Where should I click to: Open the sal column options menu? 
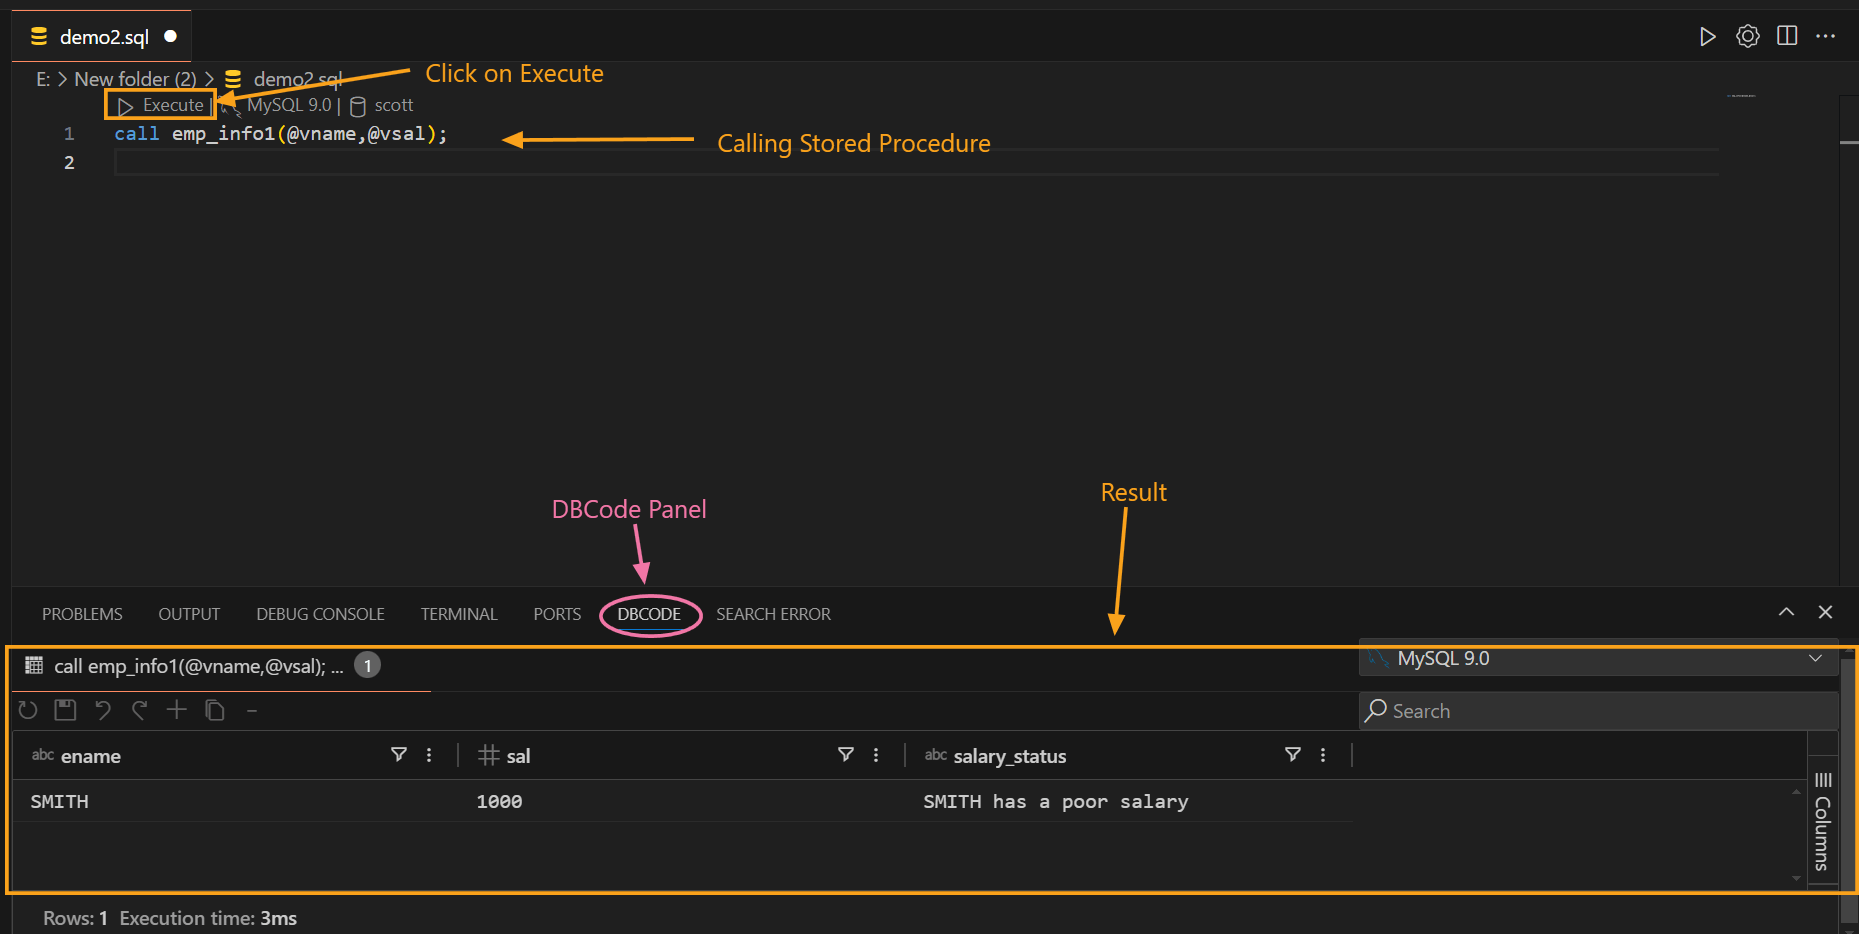coord(876,755)
